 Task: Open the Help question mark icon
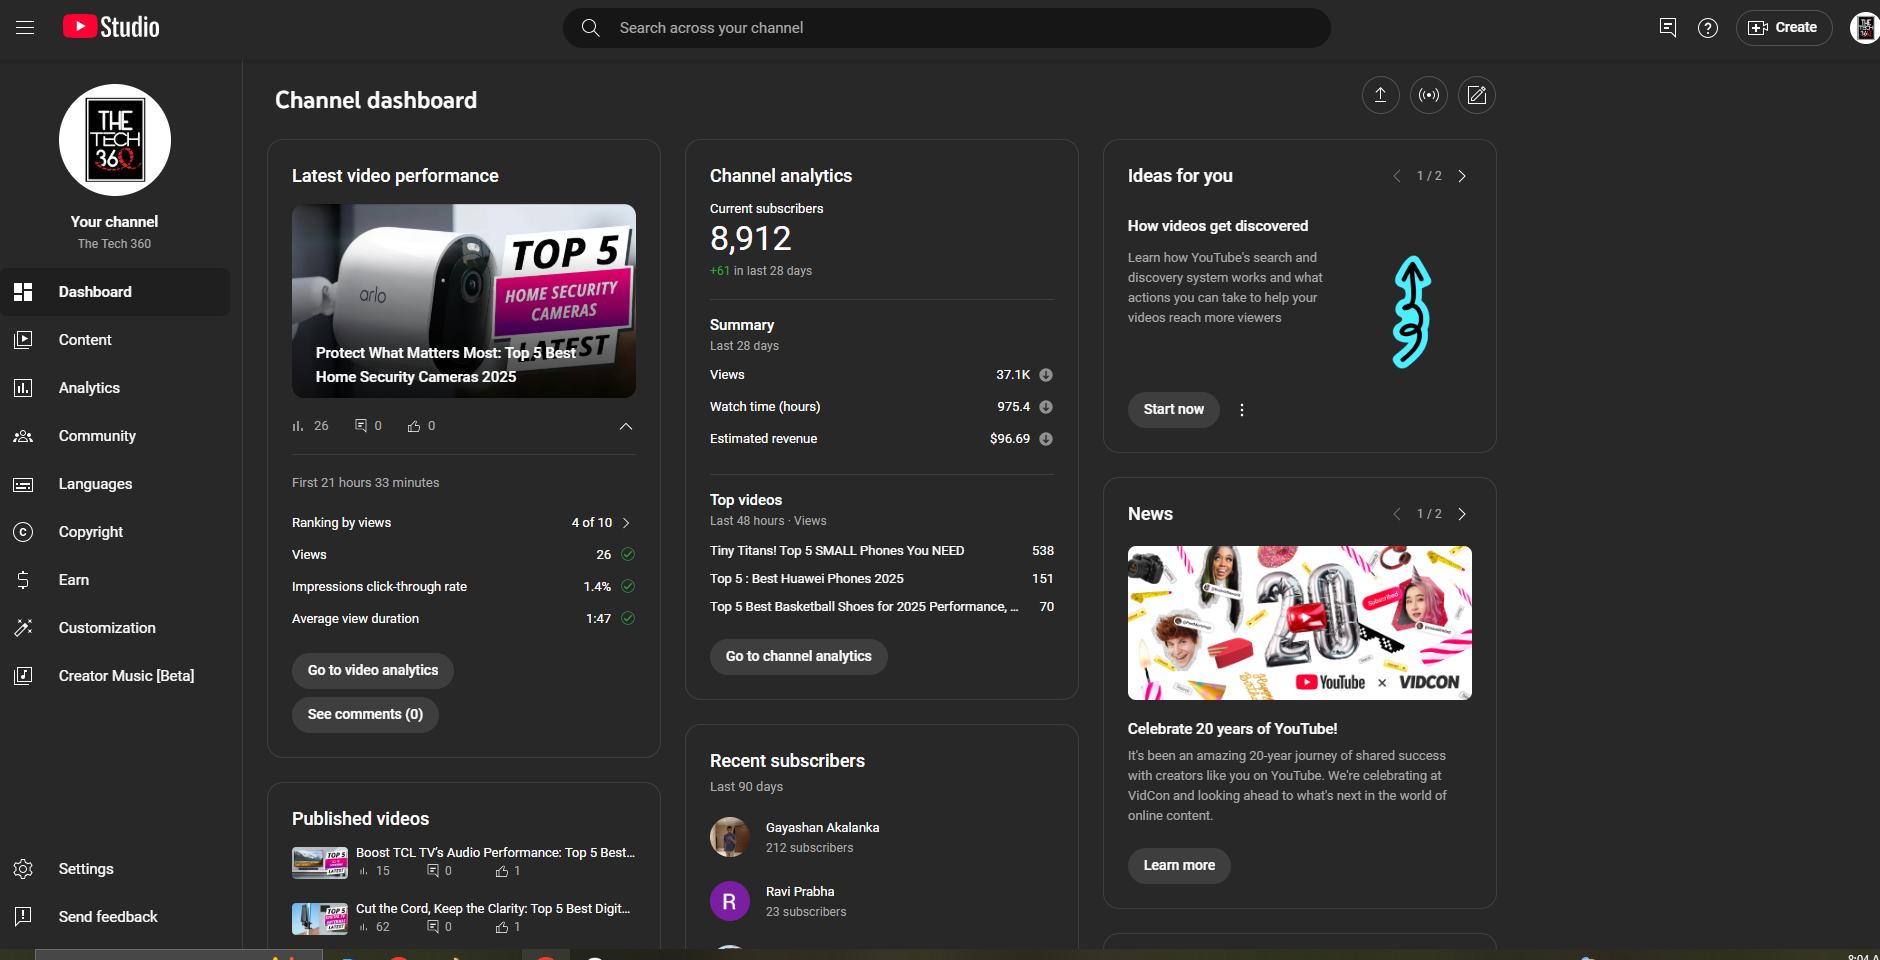click(1708, 28)
